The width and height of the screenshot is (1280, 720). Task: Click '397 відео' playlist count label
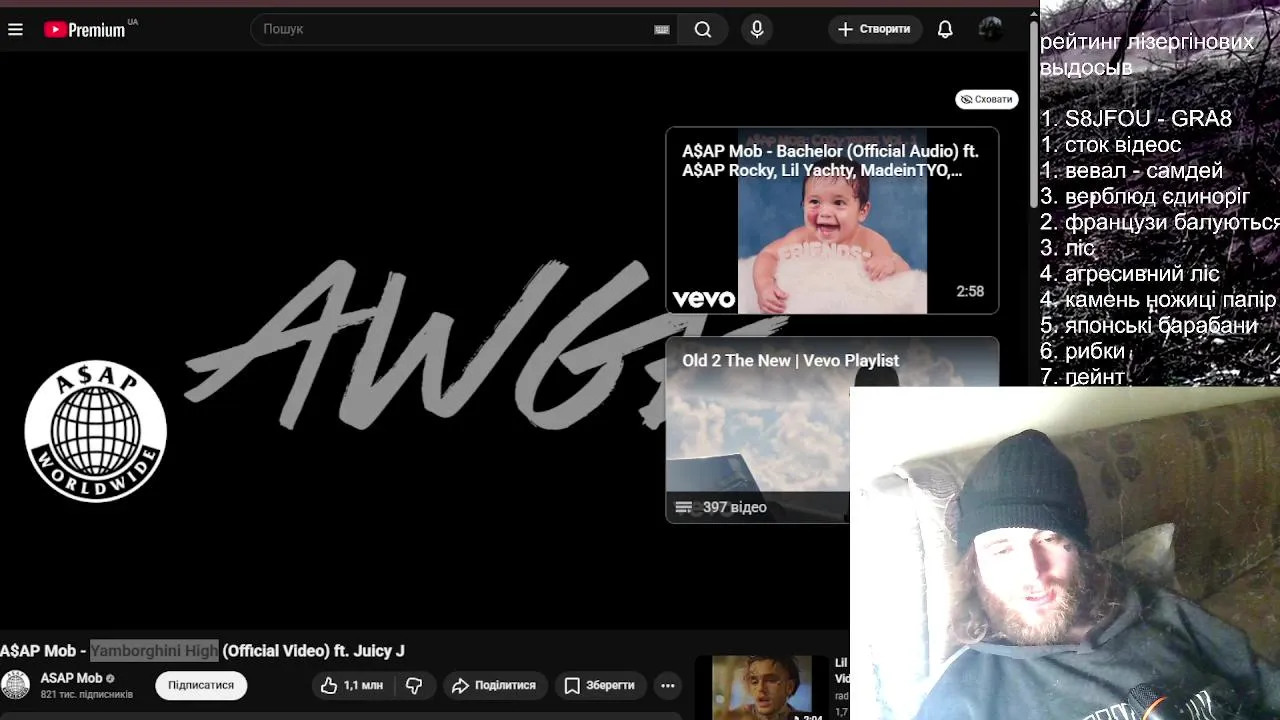tap(734, 507)
